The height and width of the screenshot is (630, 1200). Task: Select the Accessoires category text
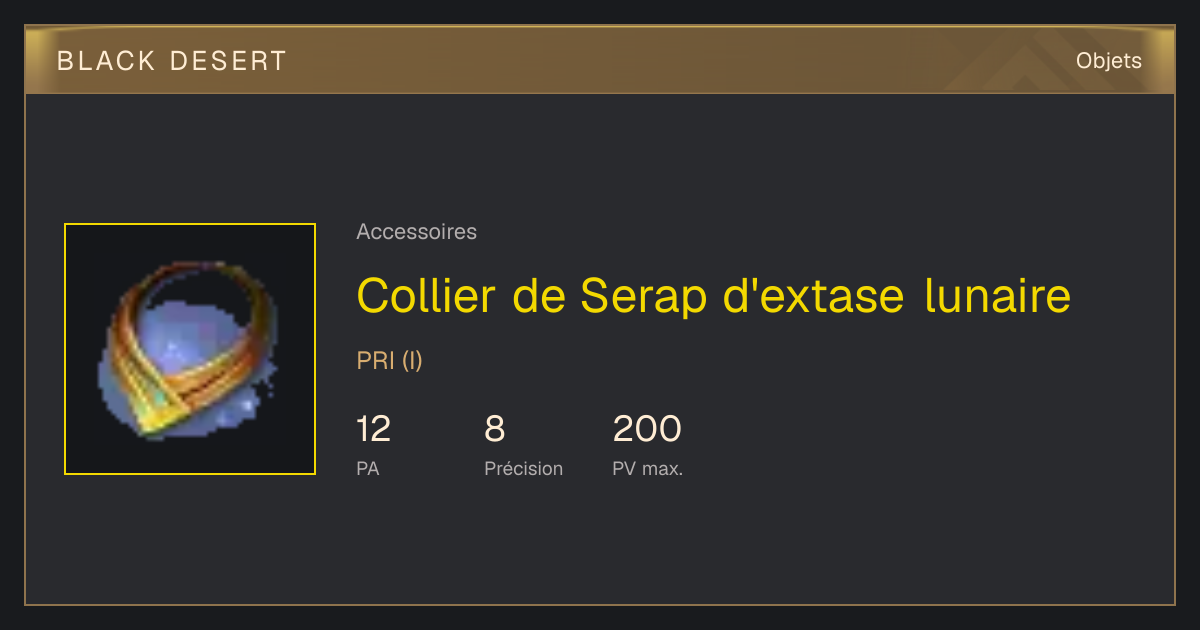[x=416, y=232]
